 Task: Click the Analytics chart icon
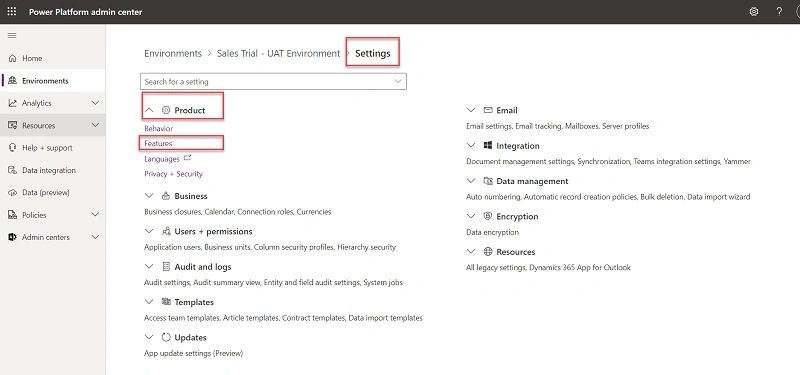tap(13, 103)
